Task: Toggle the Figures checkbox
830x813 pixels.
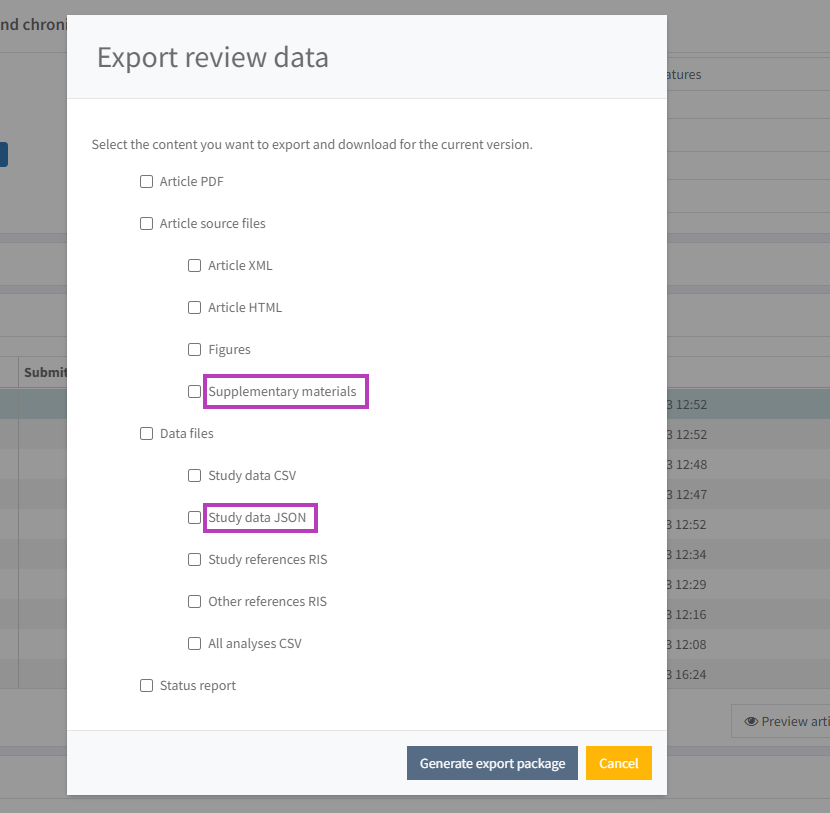Action: pyautogui.click(x=195, y=350)
